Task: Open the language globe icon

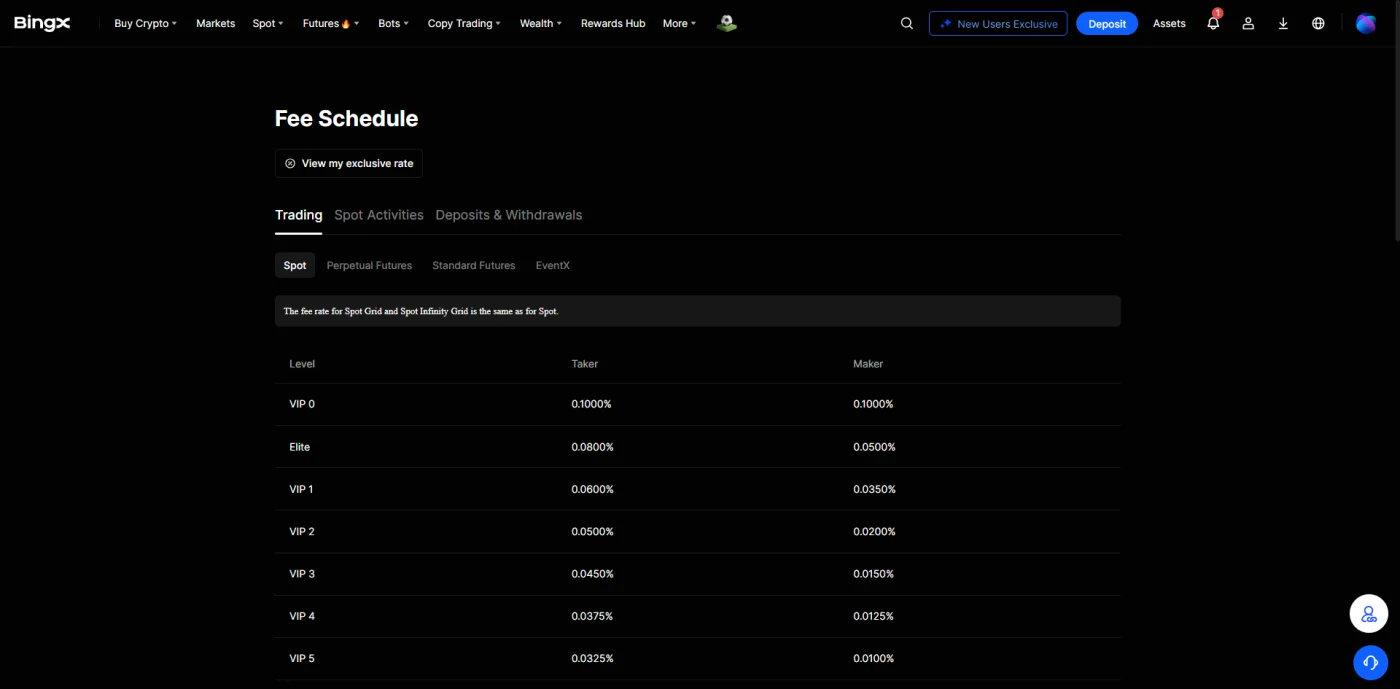Action: click(1318, 23)
